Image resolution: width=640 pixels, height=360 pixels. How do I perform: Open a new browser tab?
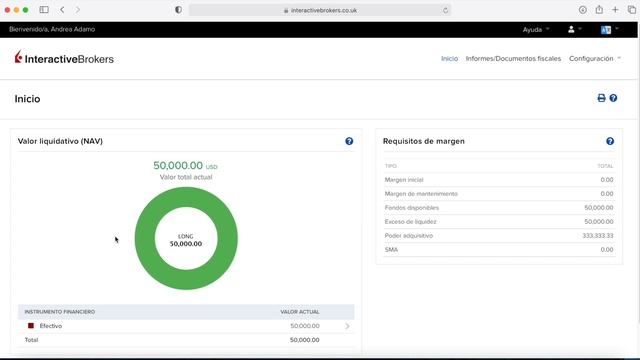tap(615, 10)
